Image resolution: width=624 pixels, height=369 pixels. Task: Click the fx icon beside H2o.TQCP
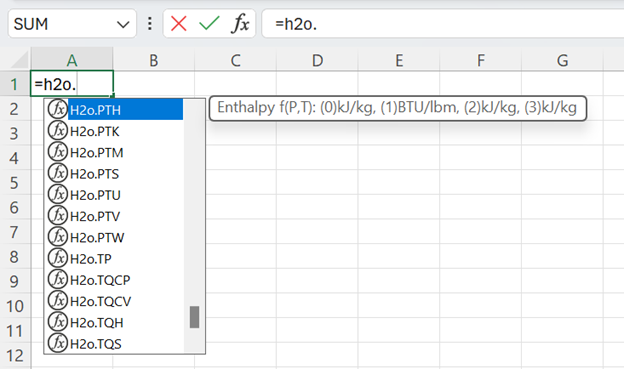[58, 279]
